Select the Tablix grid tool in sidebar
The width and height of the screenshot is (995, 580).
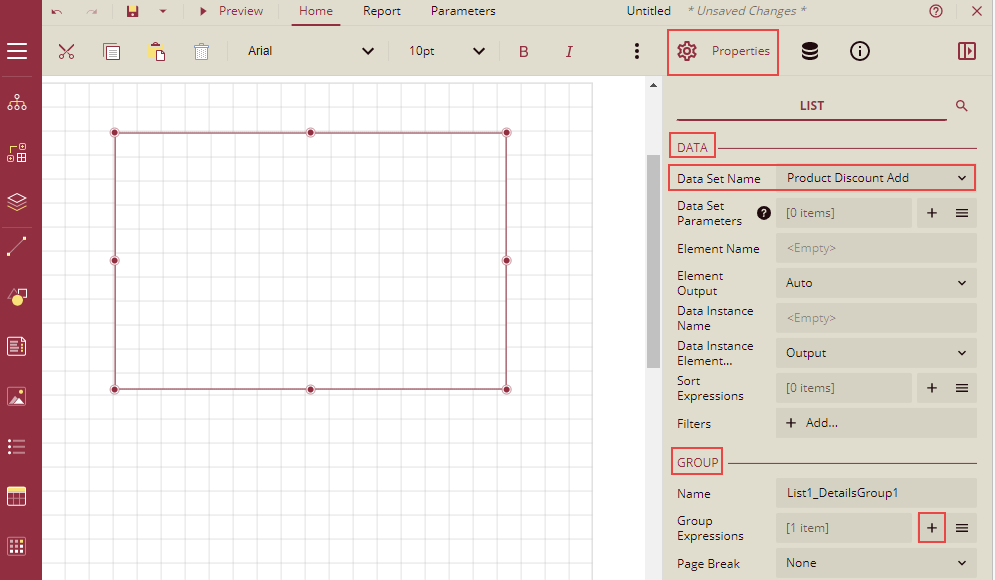pyautogui.click(x=17, y=546)
